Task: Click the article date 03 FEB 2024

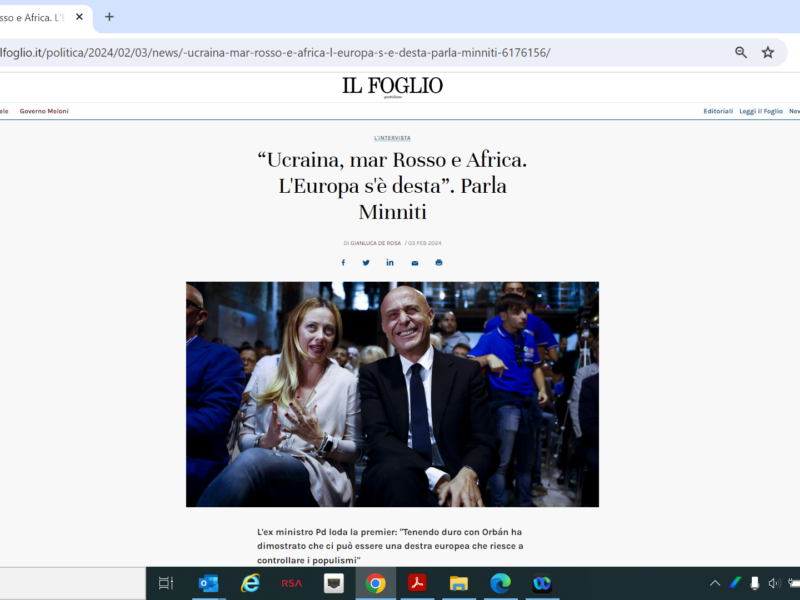Action: (x=424, y=243)
